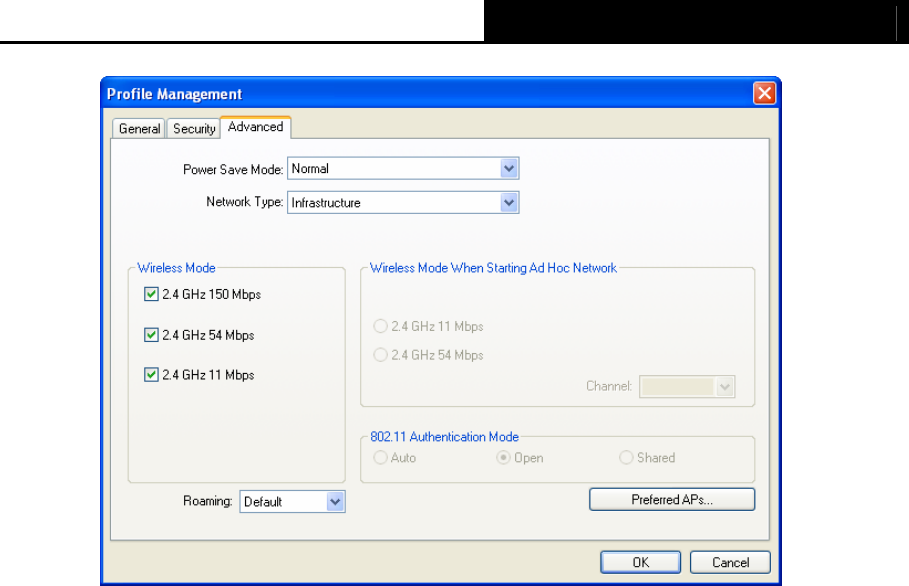Confirm with the OK button
Viewport: 909px width, 586px height.
pyautogui.click(x=641, y=562)
